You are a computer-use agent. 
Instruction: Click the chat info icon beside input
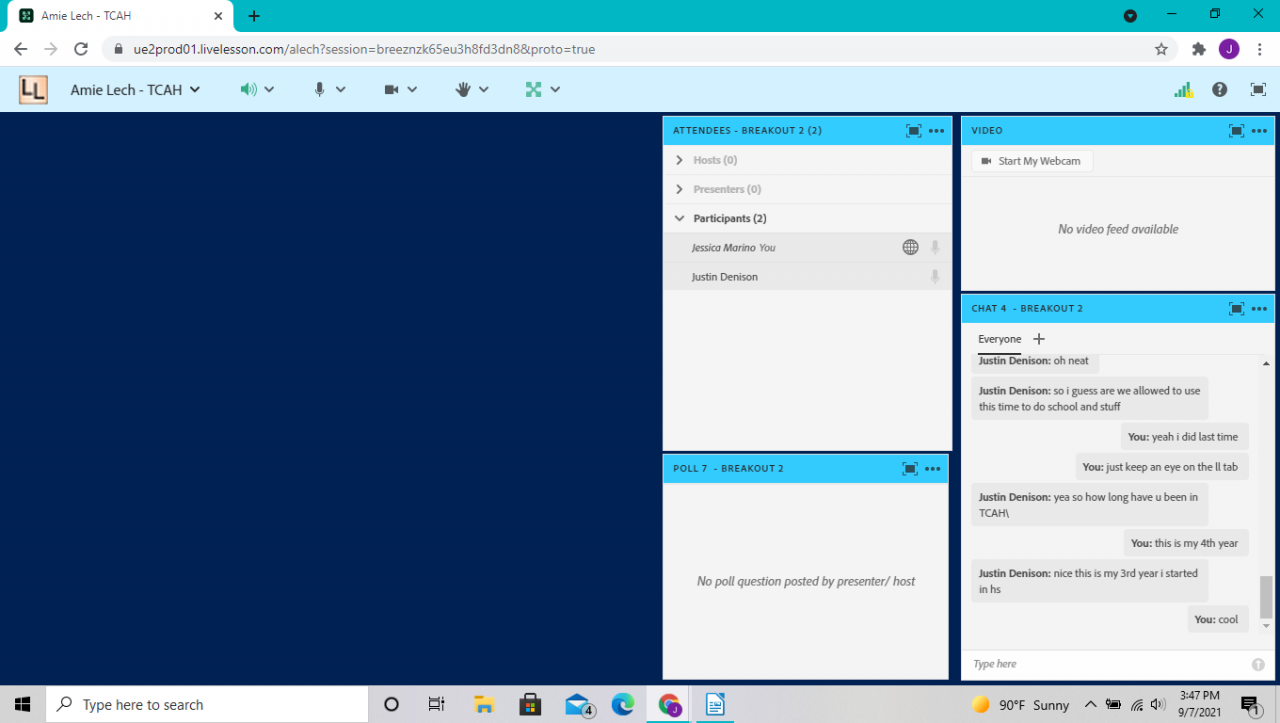click(x=1258, y=664)
